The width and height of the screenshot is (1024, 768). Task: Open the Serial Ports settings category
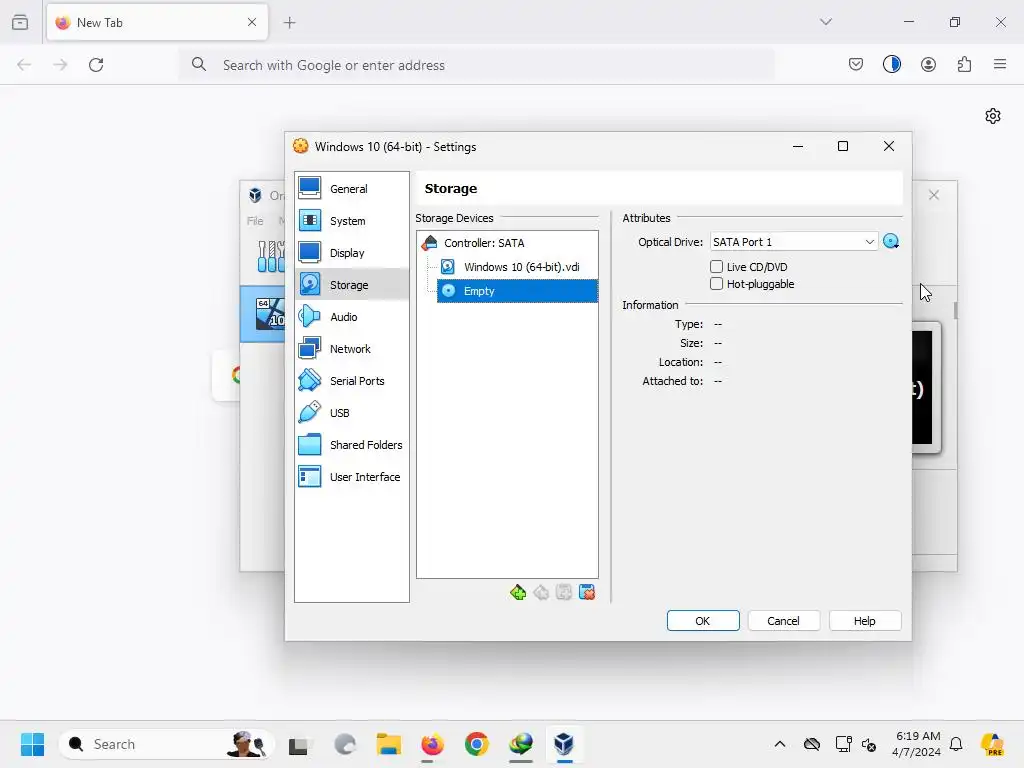pos(351,381)
